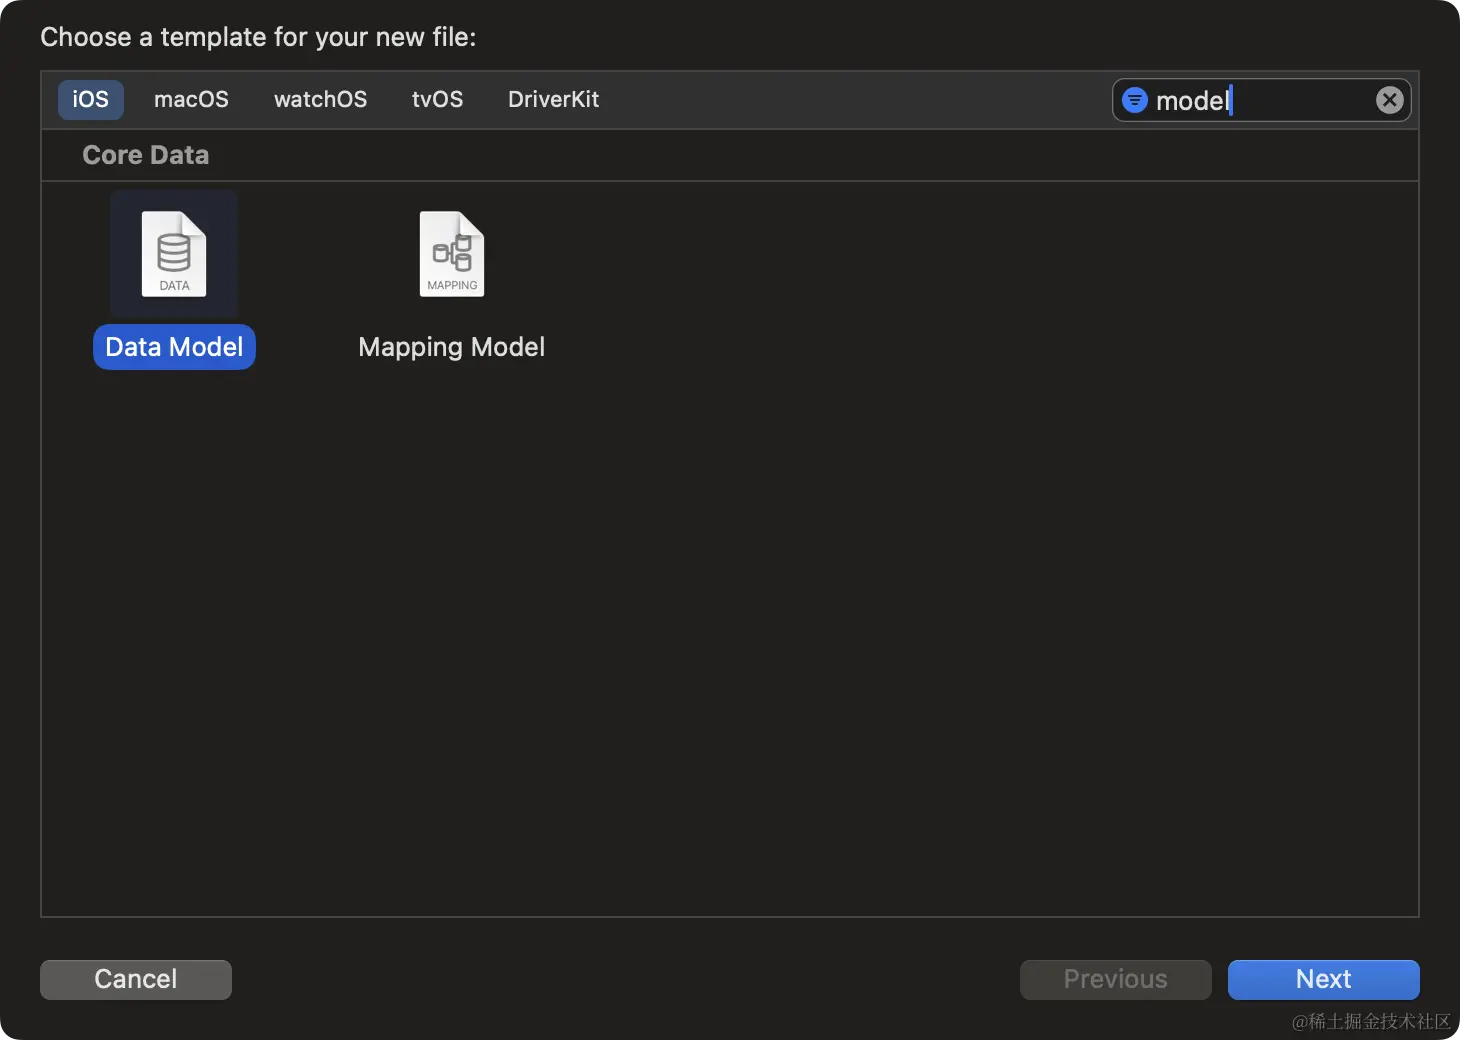Image resolution: width=1460 pixels, height=1040 pixels.
Task: Switch to the macOS platform tab
Action: pos(191,100)
